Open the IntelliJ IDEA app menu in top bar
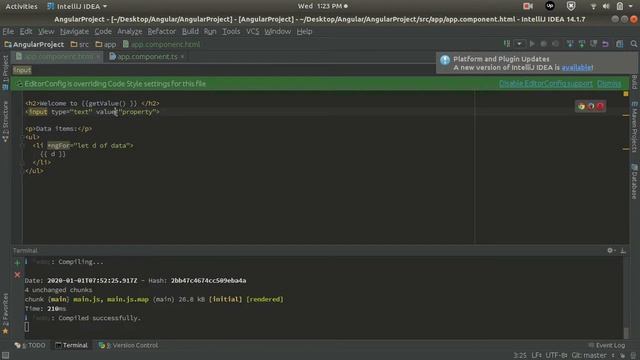Viewport: 640px width, 360px height. coord(77,6)
